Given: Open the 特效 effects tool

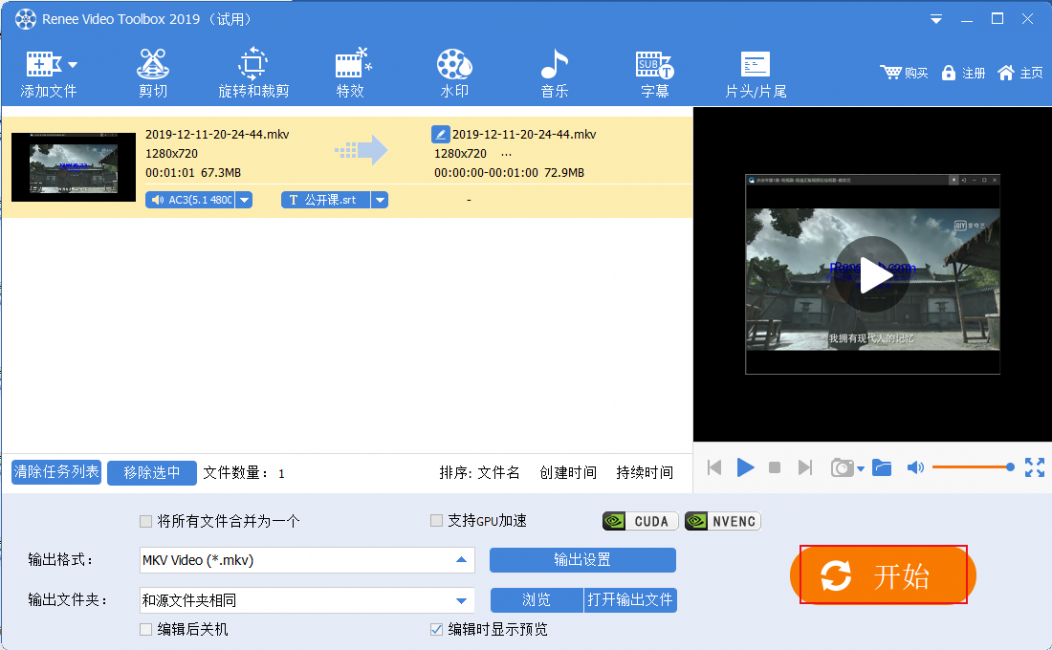Looking at the screenshot, I should click(351, 74).
